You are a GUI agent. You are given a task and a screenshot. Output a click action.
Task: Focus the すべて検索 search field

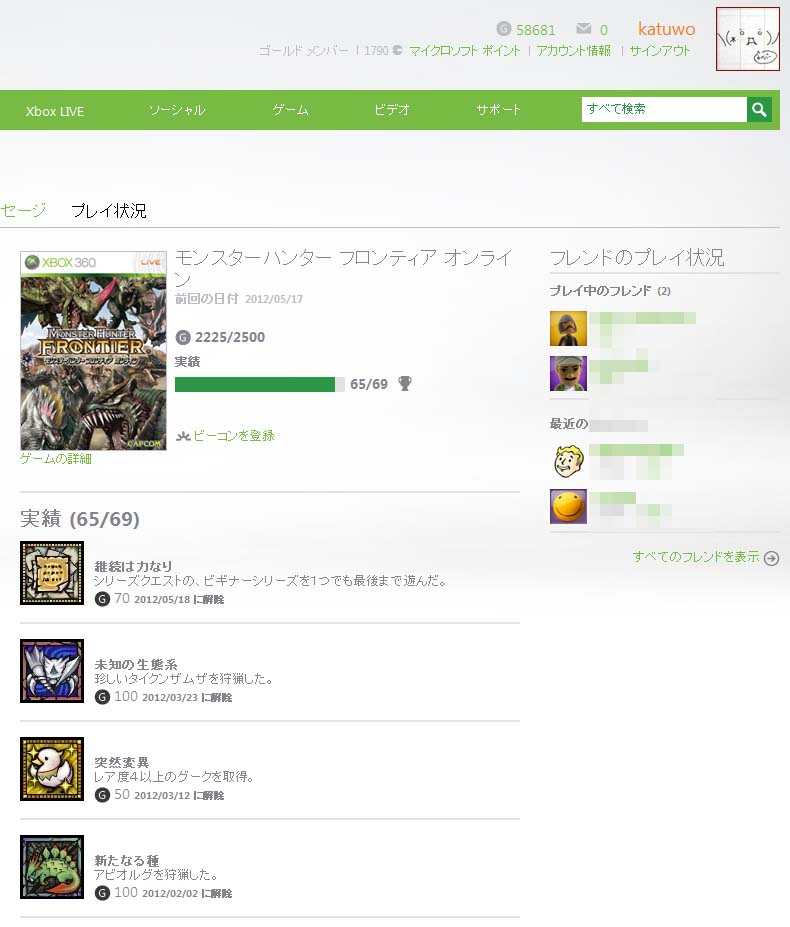(664, 109)
